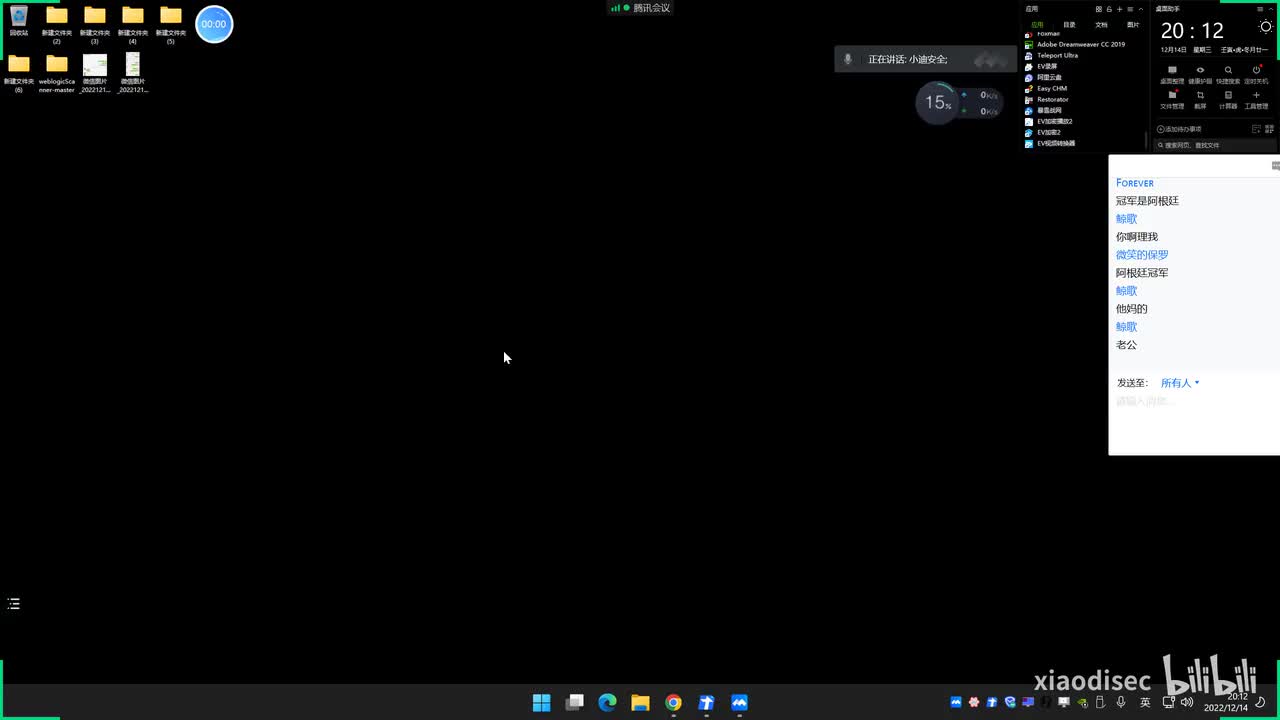Viewport: 1280px width, 720px height.
Task: Open 工具管理 tool manager
Action: tap(1256, 100)
